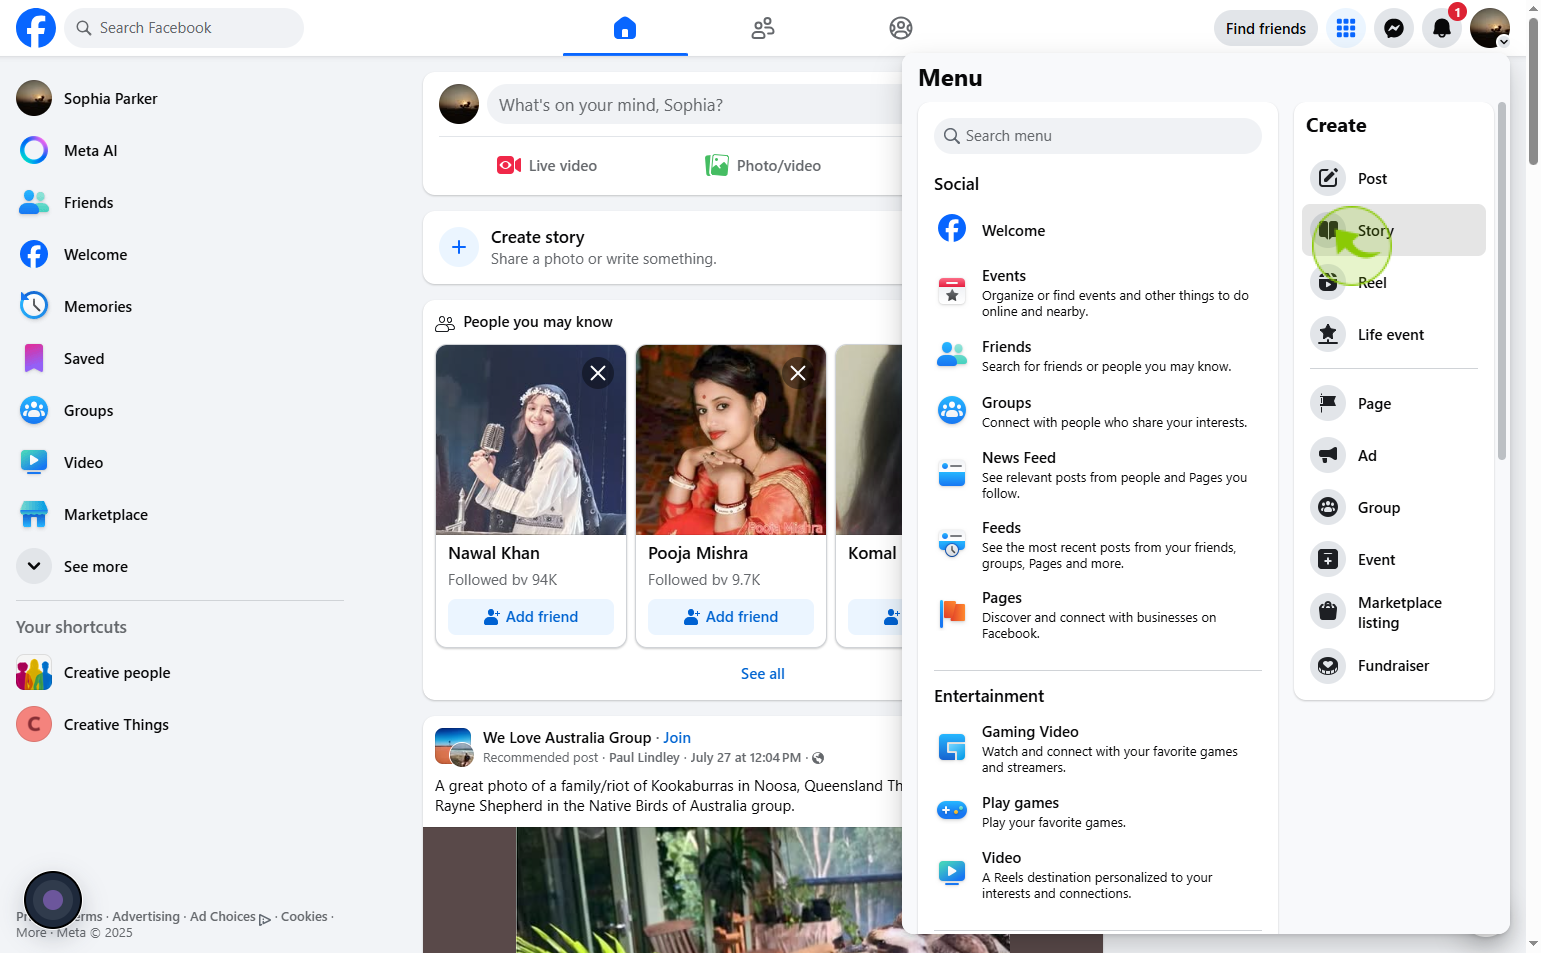Open Meta AI in left sidebar

point(180,151)
